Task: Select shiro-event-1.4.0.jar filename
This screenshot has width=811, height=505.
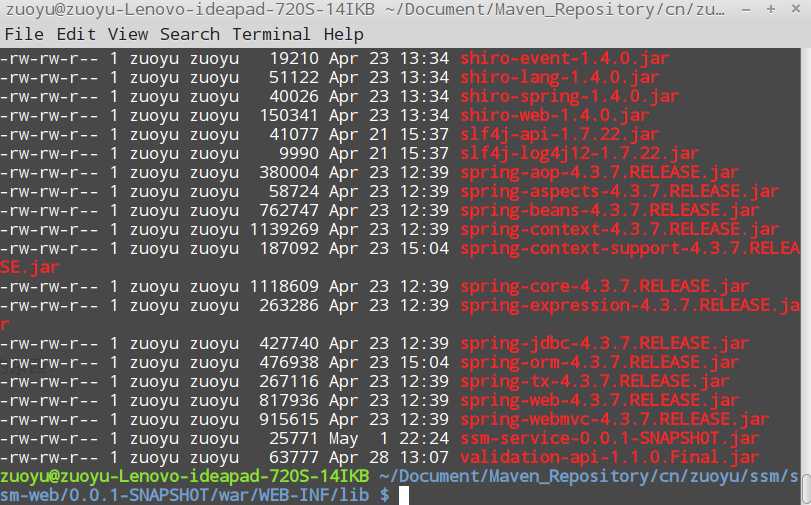Action: (565, 58)
